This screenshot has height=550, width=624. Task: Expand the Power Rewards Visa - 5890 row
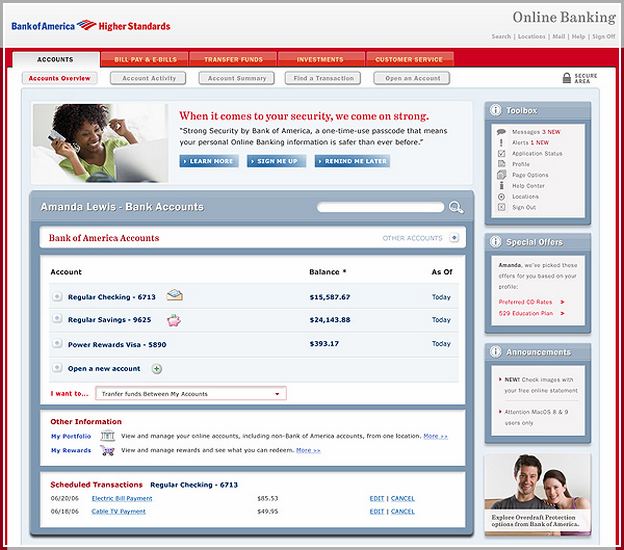coord(57,343)
